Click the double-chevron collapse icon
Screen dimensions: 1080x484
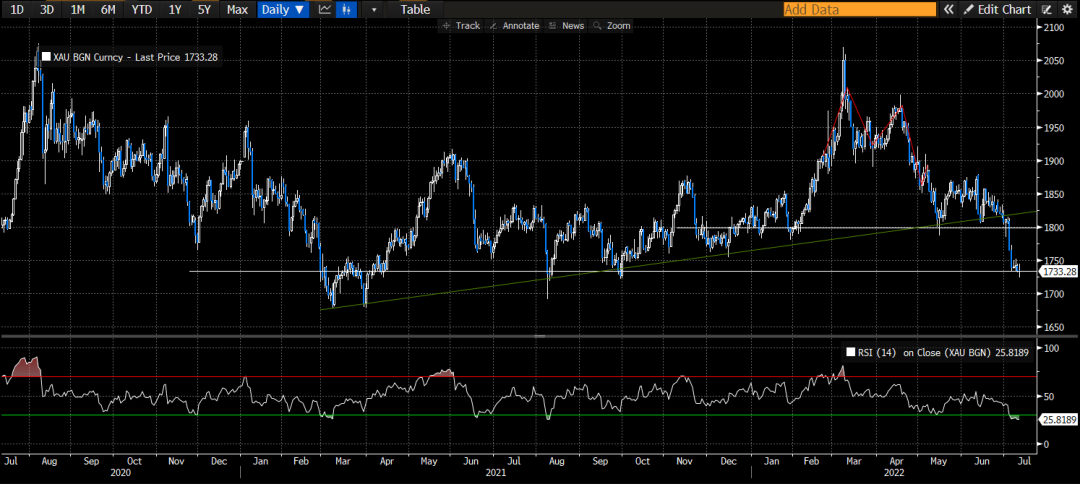click(949, 9)
